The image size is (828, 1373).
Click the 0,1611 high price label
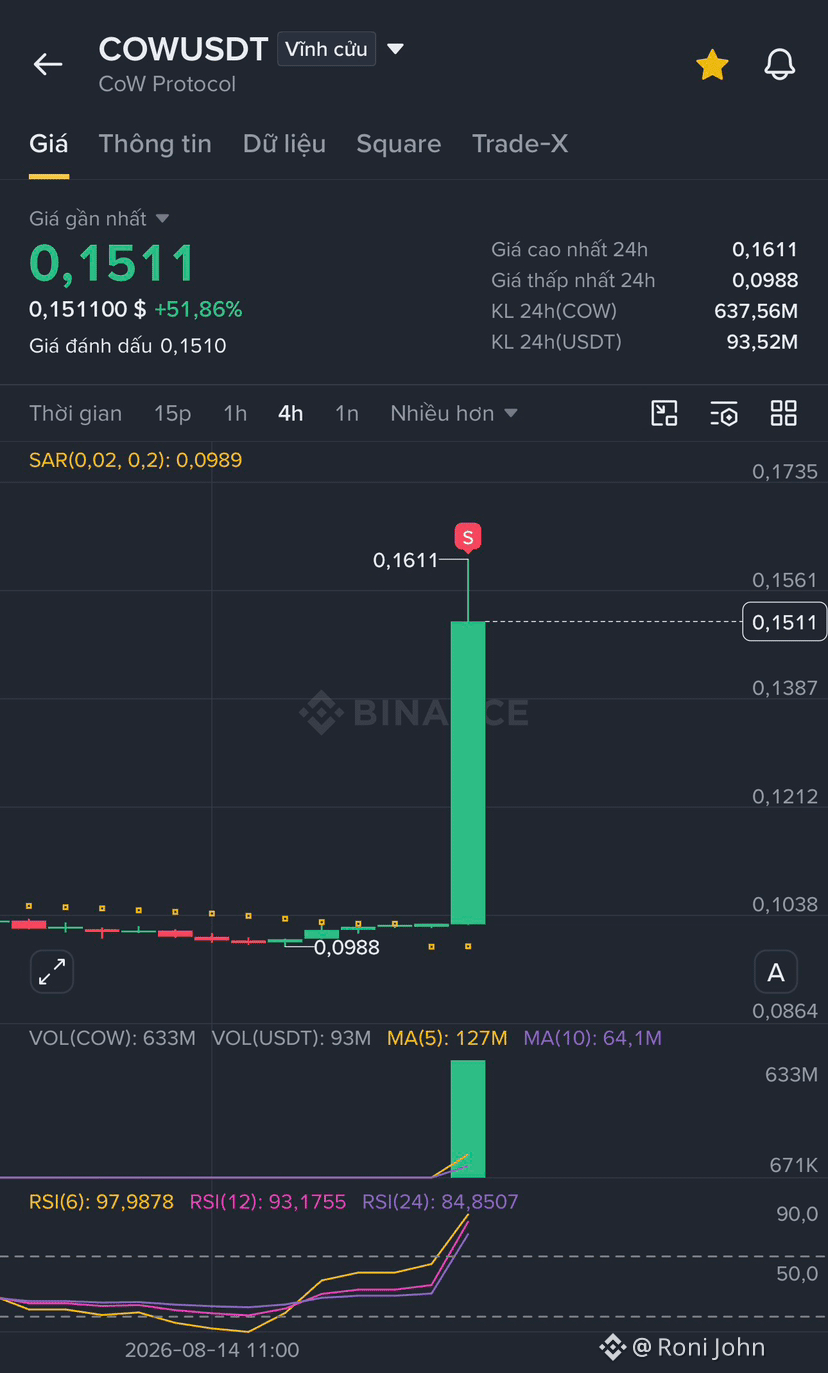[x=406, y=561]
